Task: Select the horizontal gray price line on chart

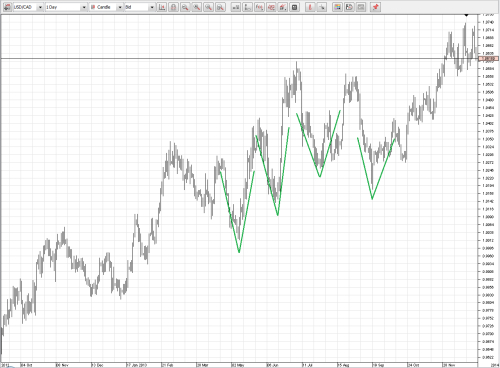Action: pos(239,59)
